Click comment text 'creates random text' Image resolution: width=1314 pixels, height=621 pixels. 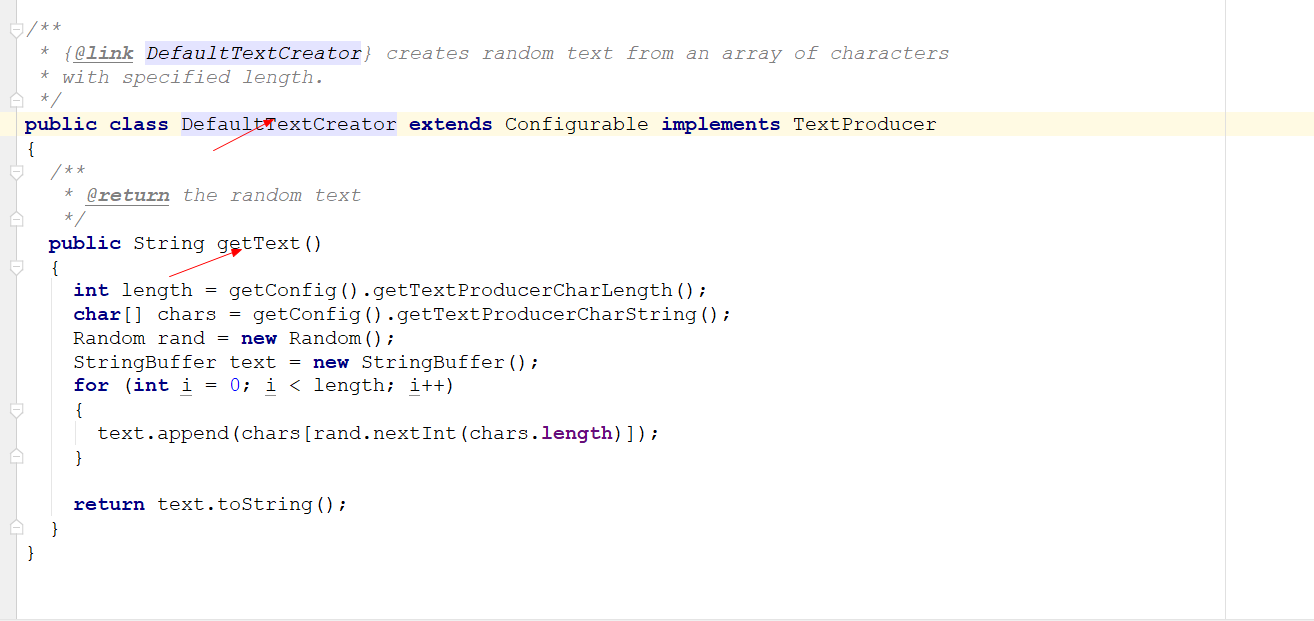click(x=500, y=53)
